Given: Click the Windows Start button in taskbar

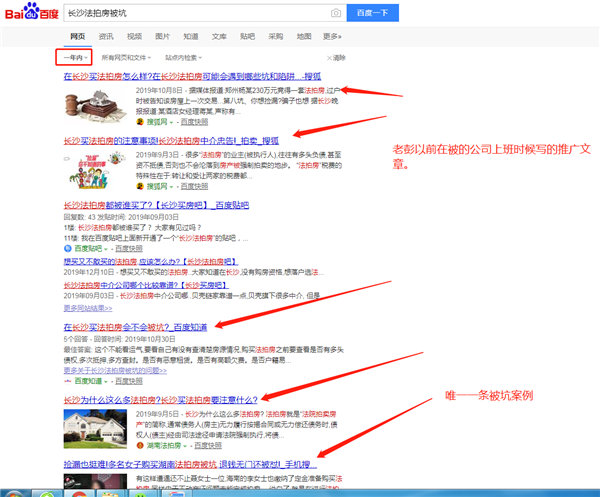Looking at the screenshot, I should point(14,490).
